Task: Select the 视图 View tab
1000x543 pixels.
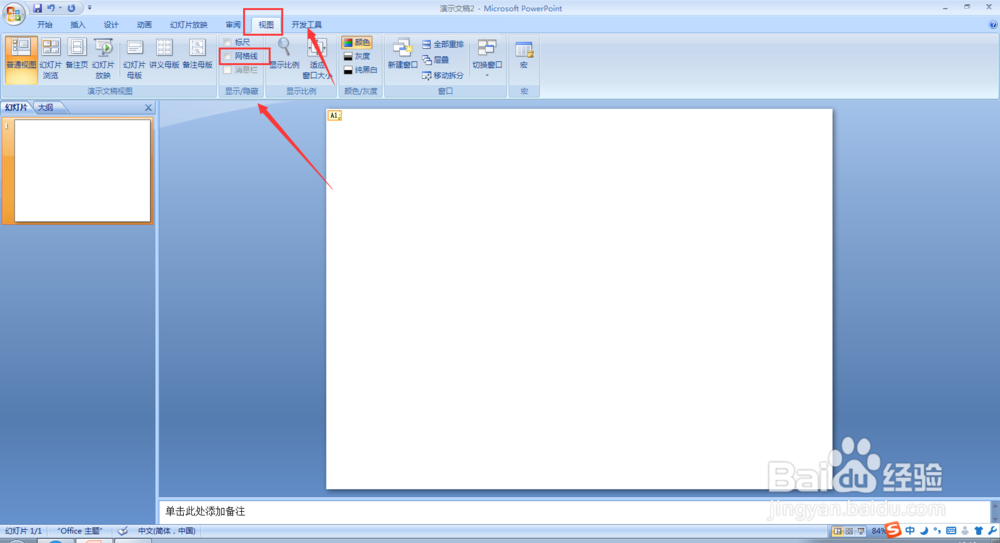Action: tap(266, 25)
